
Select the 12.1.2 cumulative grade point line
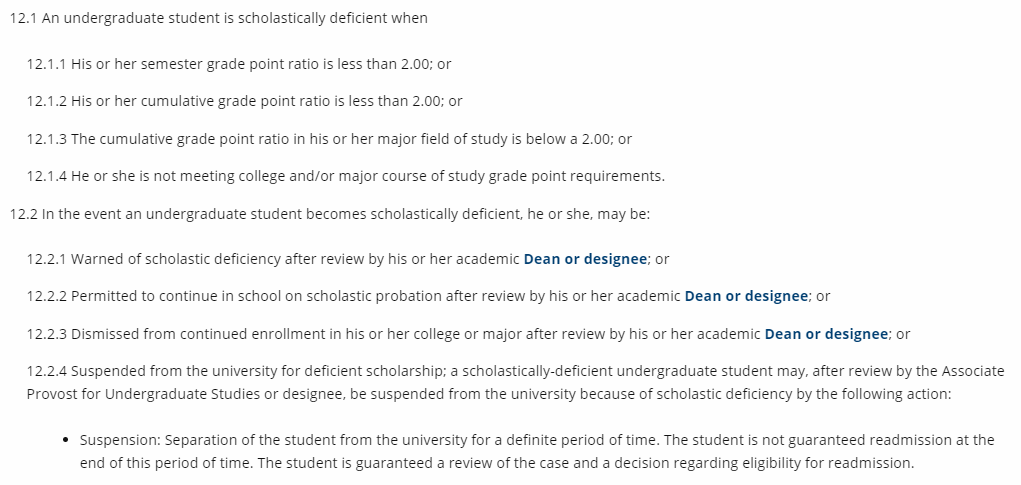245,101
